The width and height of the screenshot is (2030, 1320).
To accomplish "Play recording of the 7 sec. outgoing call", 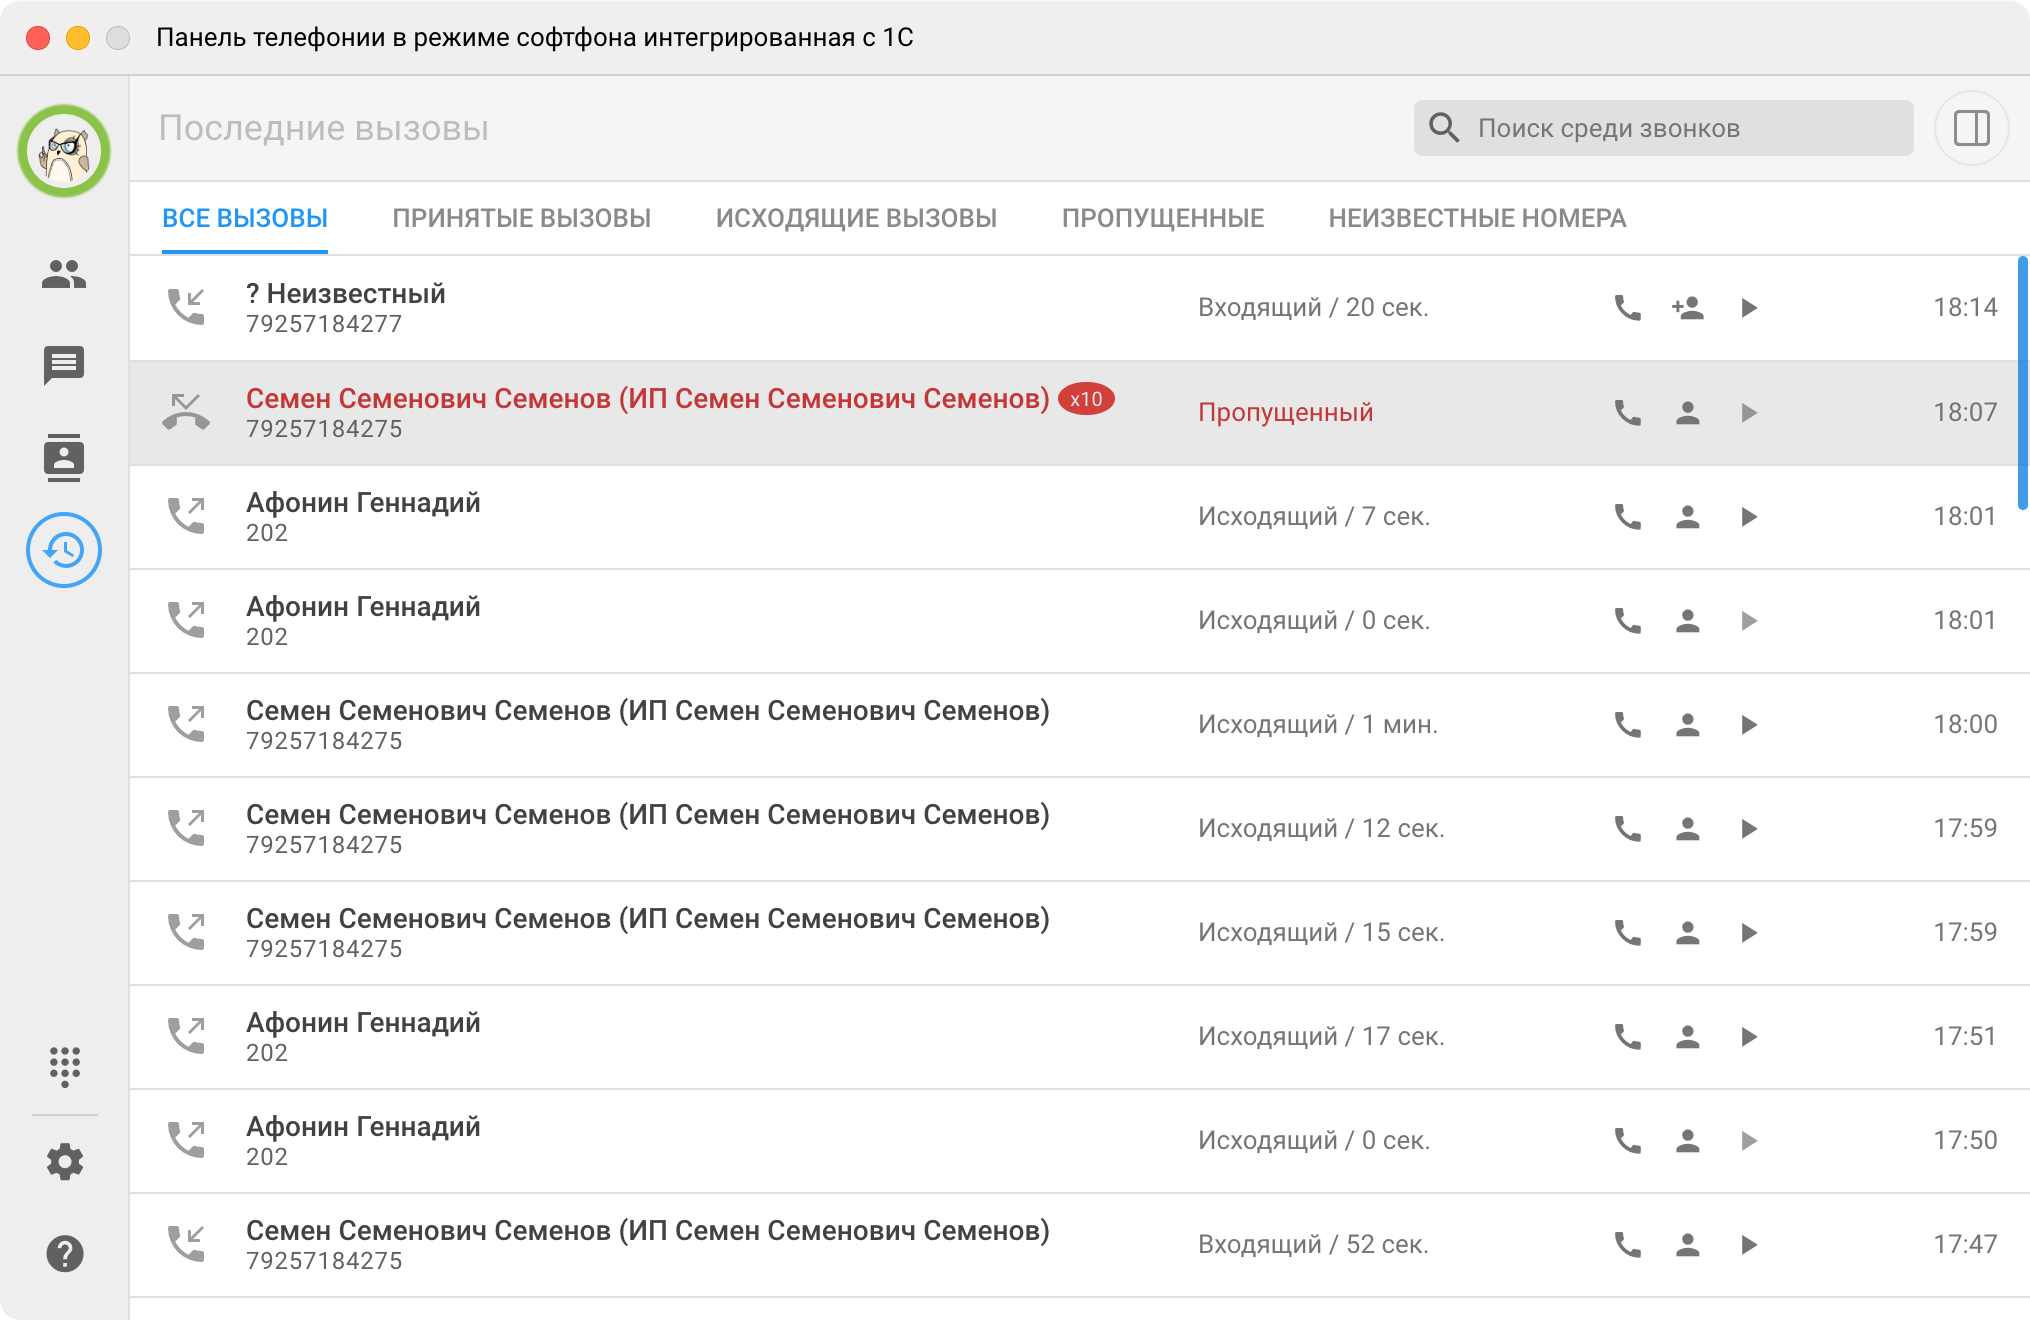I will coord(1749,517).
